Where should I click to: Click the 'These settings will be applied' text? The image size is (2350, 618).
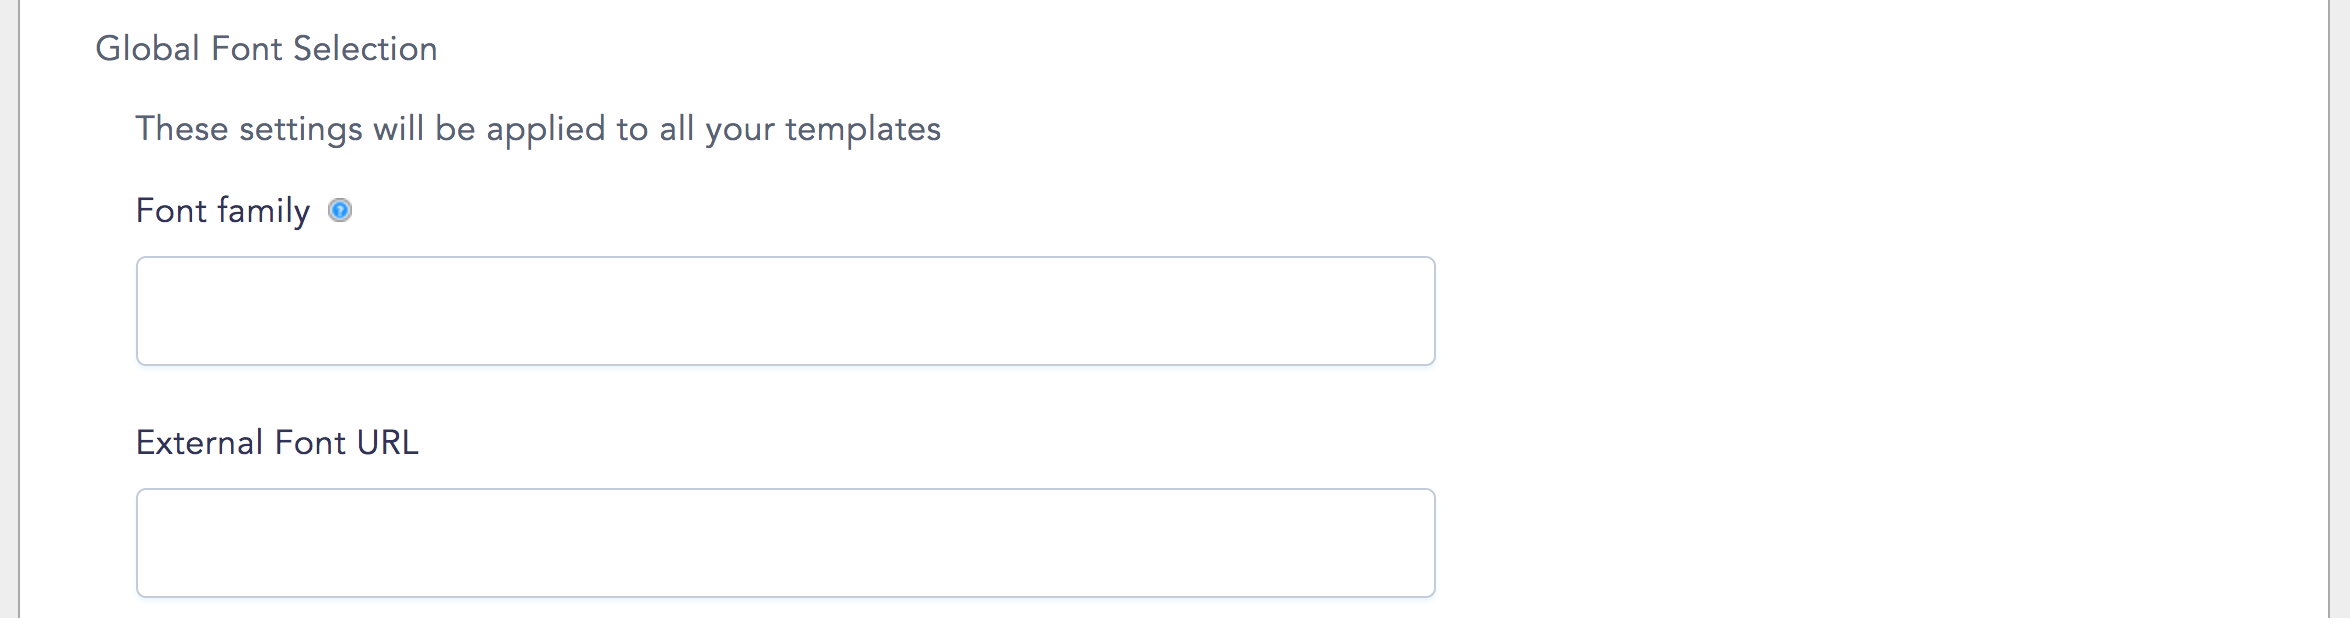[538, 129]
